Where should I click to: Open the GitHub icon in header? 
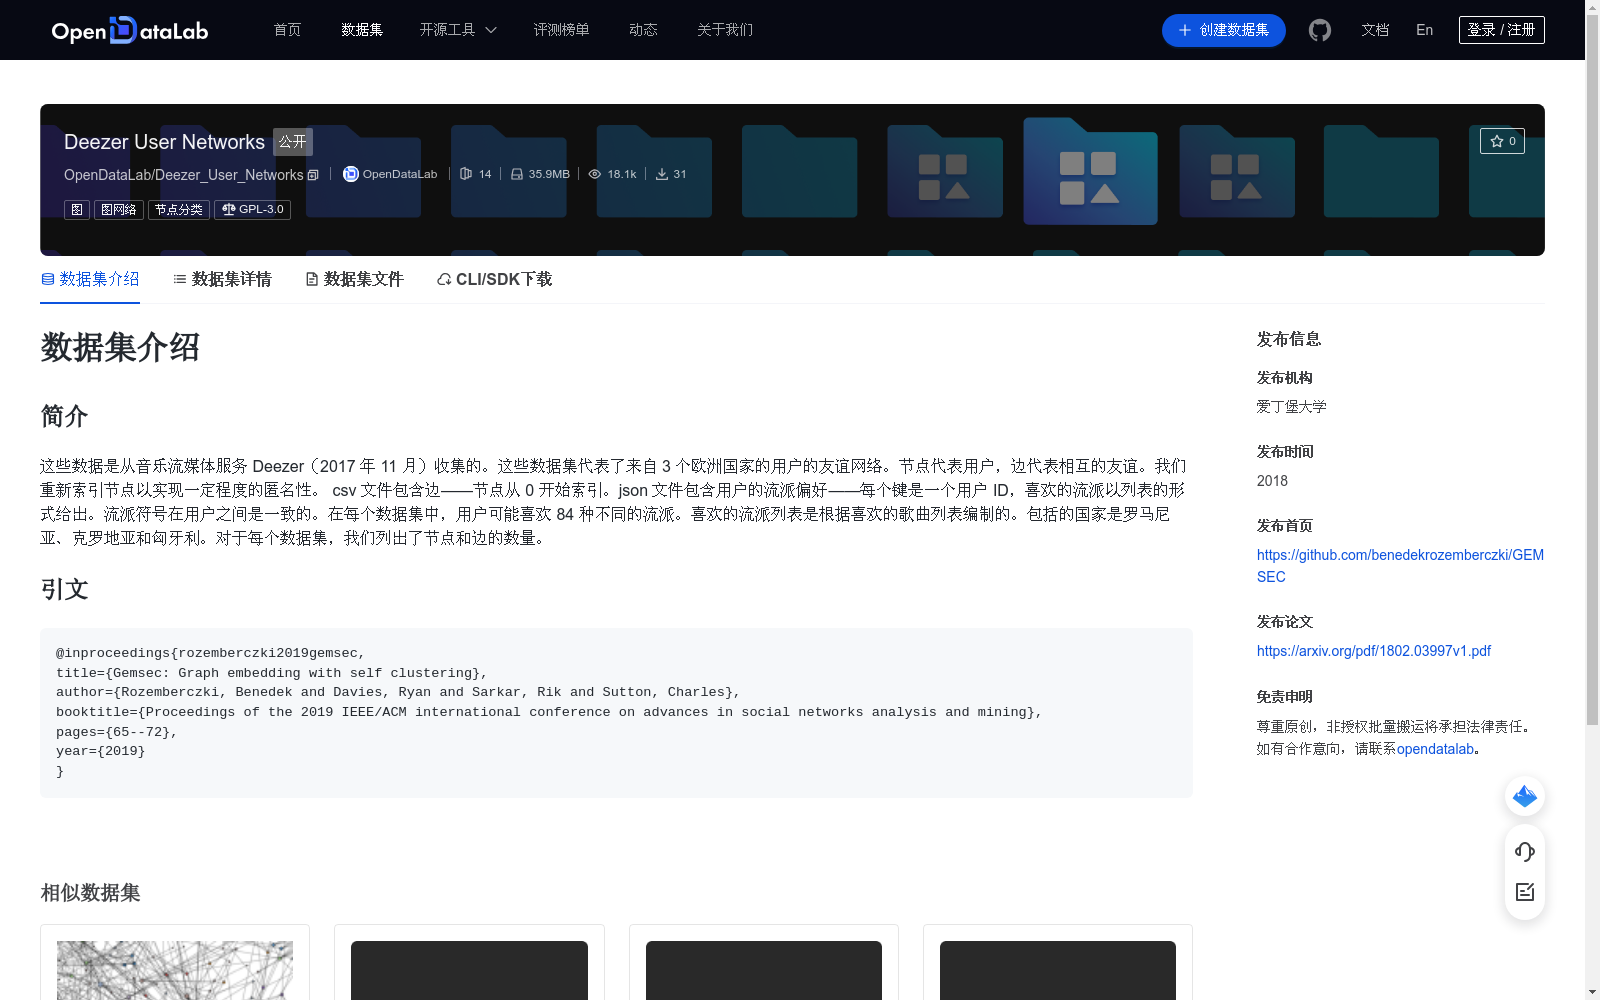(1320, 30)
